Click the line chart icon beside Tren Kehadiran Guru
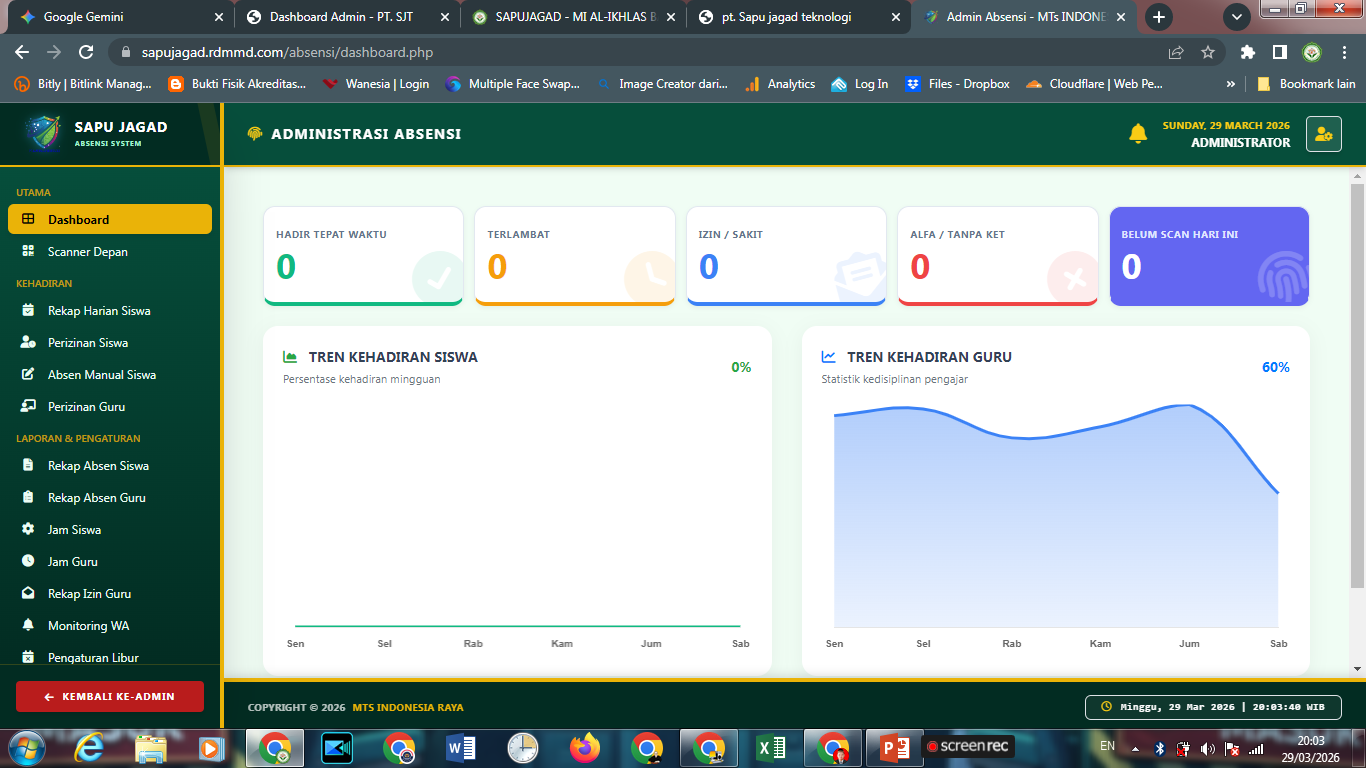Screen dimensions: 1366x768 click(829, 356)
